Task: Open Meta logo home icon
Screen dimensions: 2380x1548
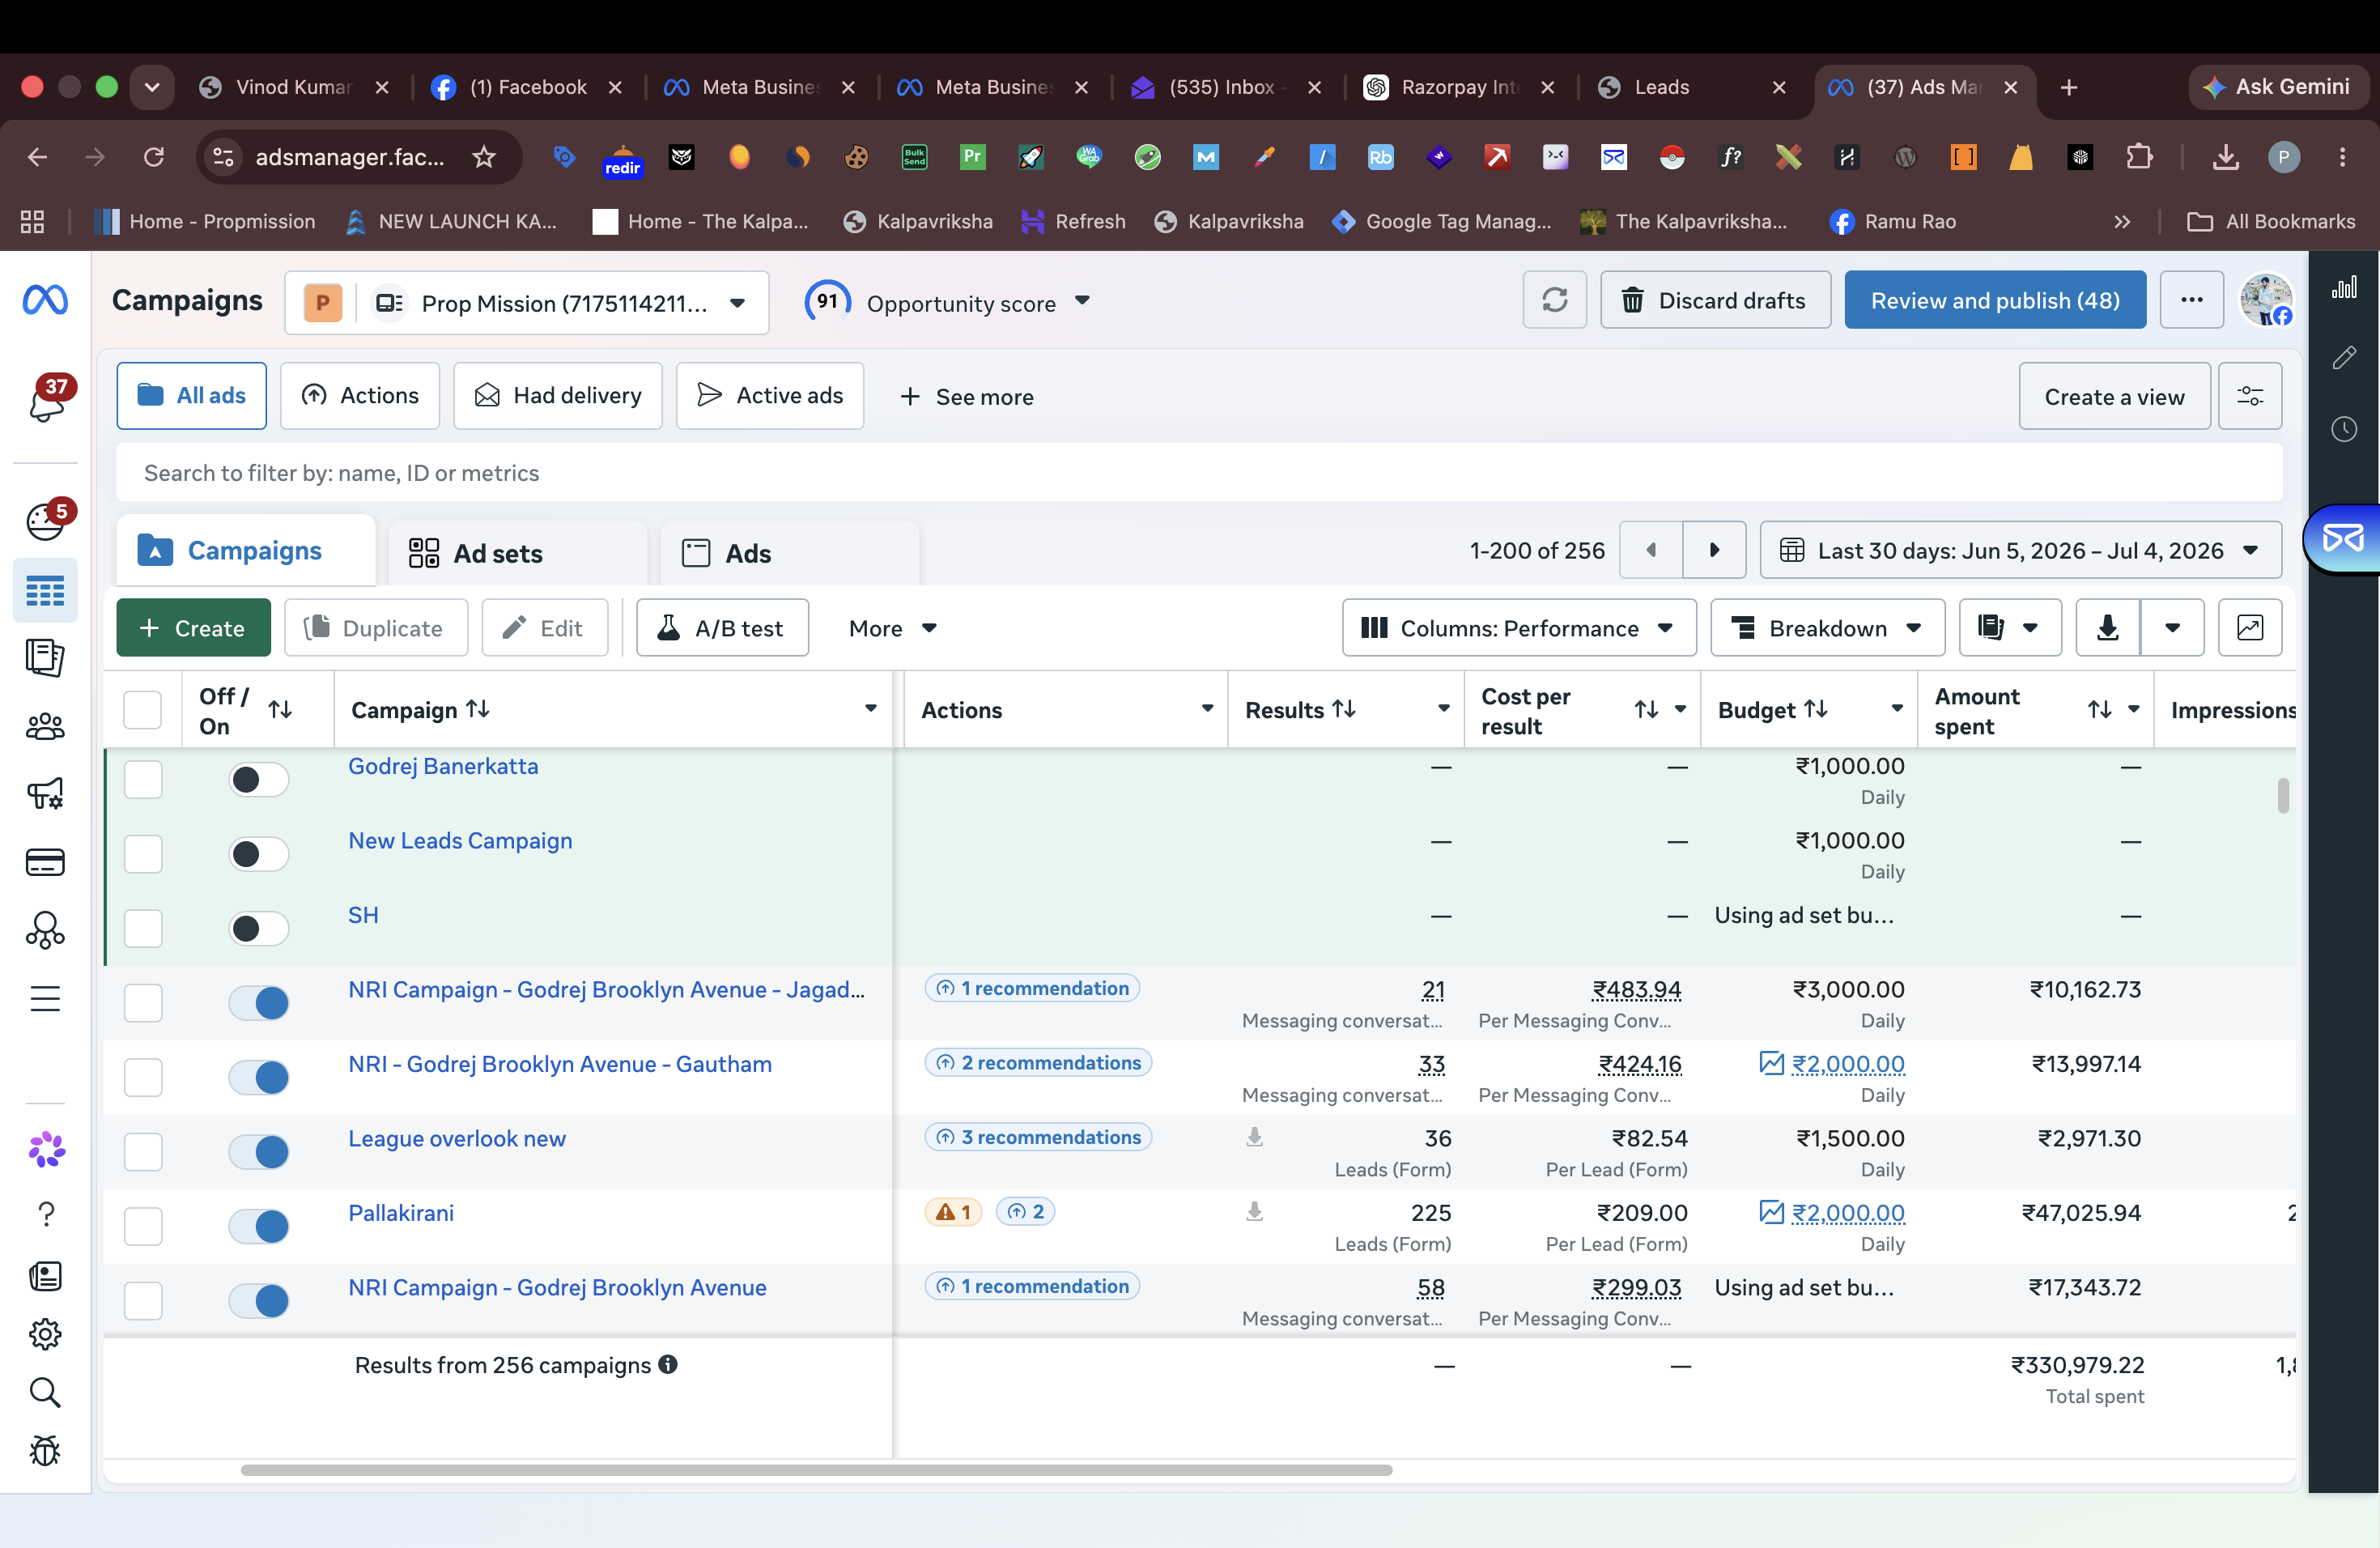Action: [x=45, y=300]
